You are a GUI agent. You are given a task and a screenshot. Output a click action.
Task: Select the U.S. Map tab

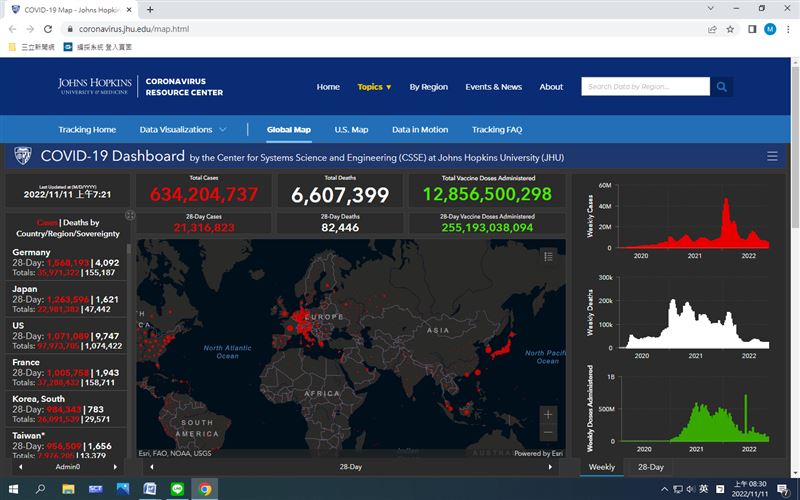[351, 130]
